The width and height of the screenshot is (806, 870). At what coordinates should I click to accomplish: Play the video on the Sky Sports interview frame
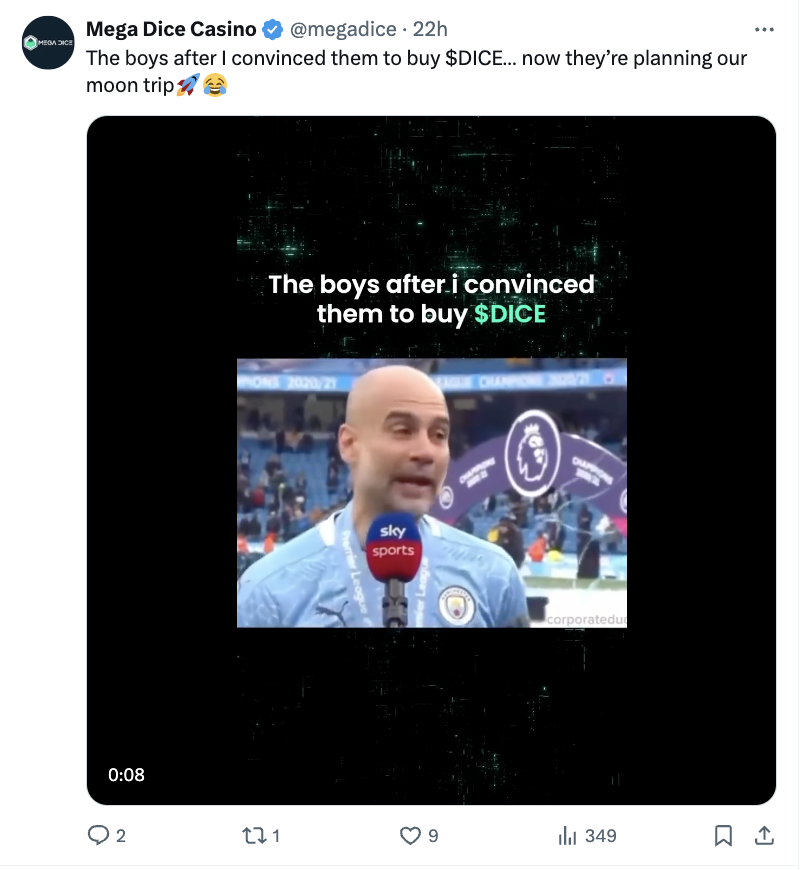click(431, 492)
